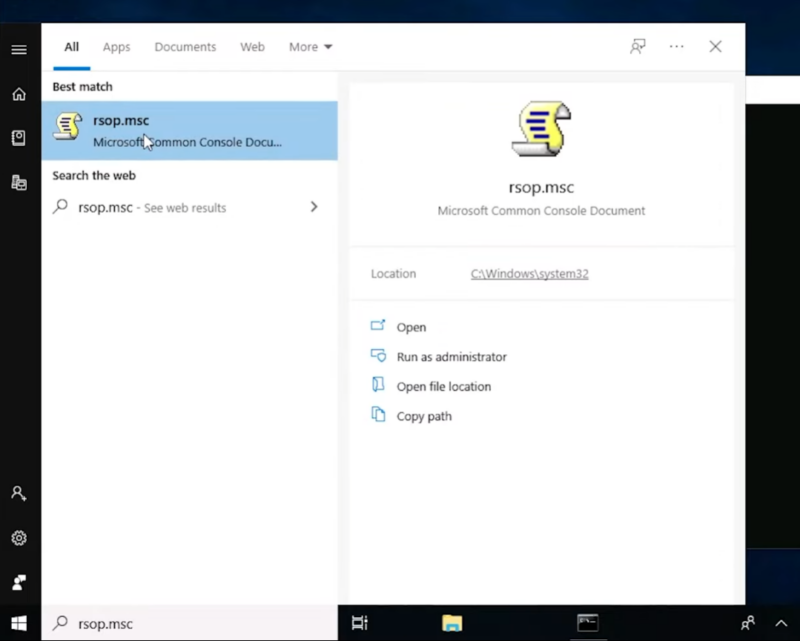Switch to the Apps tab
Viewport: 800px width, 641px height.
click(116, 47)
